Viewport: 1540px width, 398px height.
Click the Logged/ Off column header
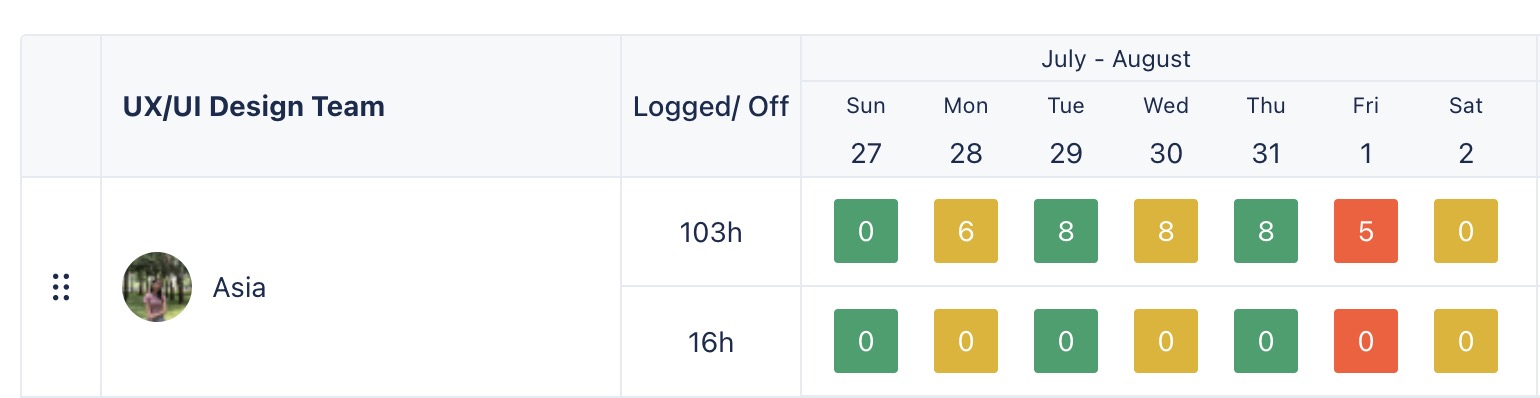(x=711, y=107)
